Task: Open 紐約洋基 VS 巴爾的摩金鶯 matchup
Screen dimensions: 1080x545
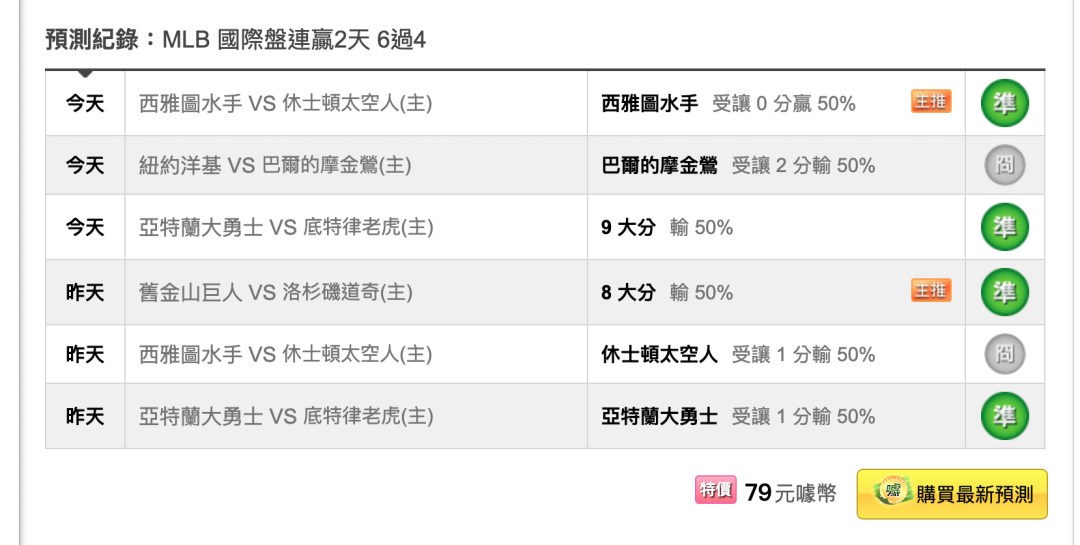Action: tap(275, 165)
